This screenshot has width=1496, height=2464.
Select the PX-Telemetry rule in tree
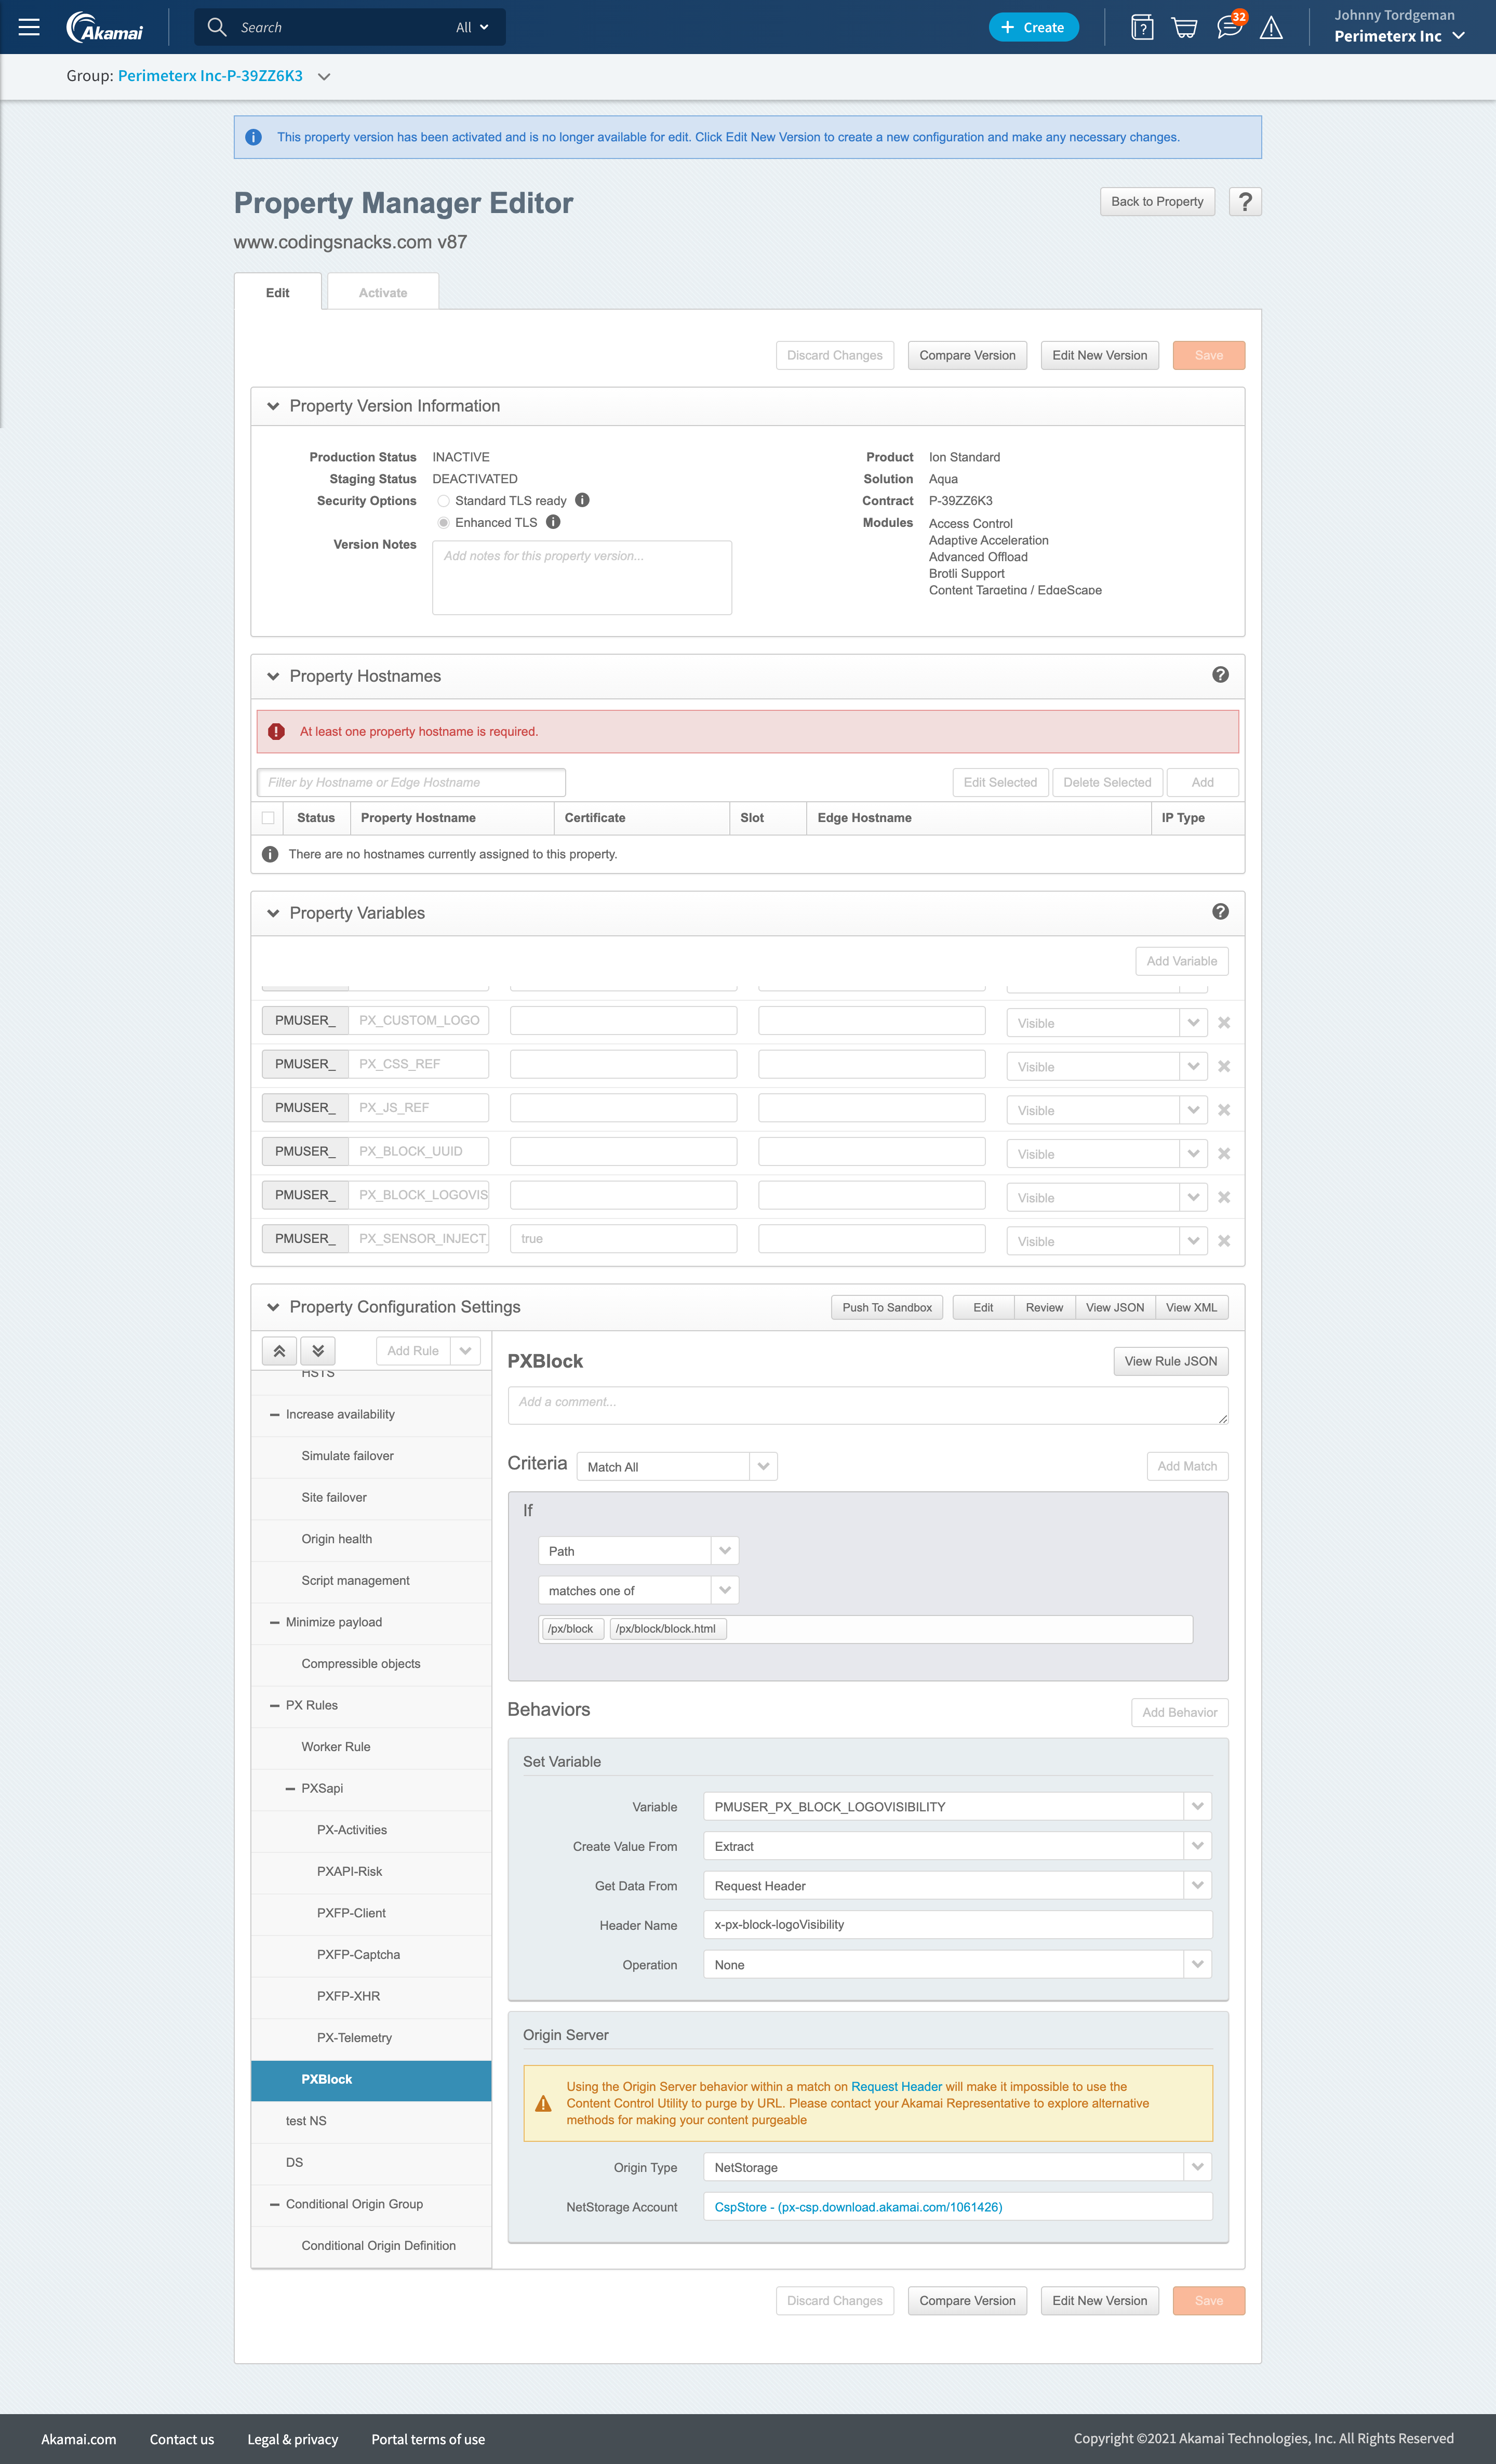pos(354,2038)
